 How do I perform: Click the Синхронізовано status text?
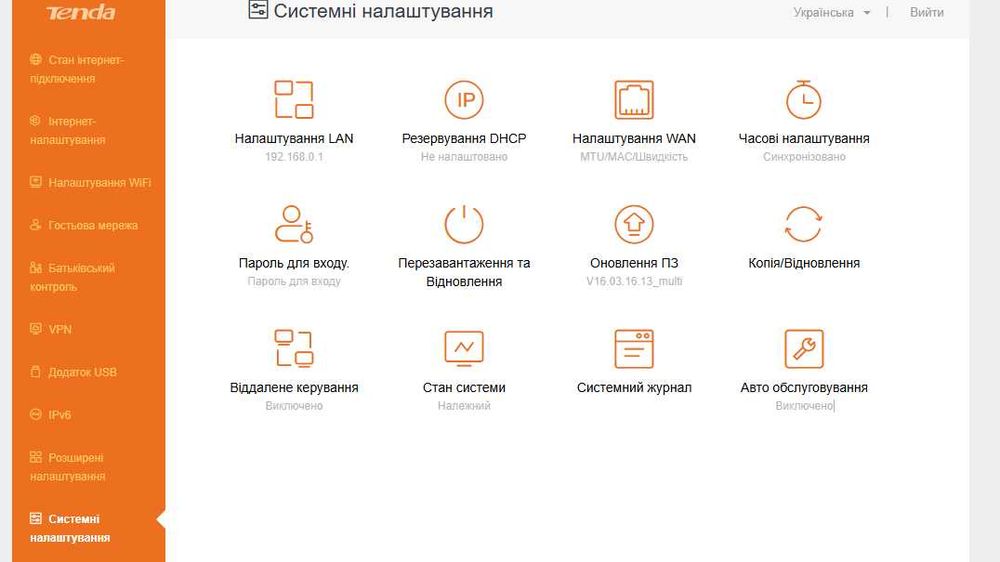tap(804, 157)
